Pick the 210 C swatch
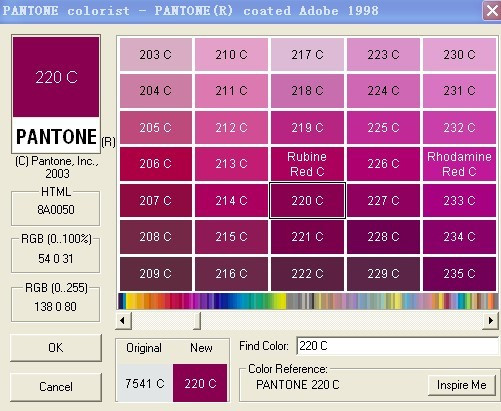 coord(231,54)
